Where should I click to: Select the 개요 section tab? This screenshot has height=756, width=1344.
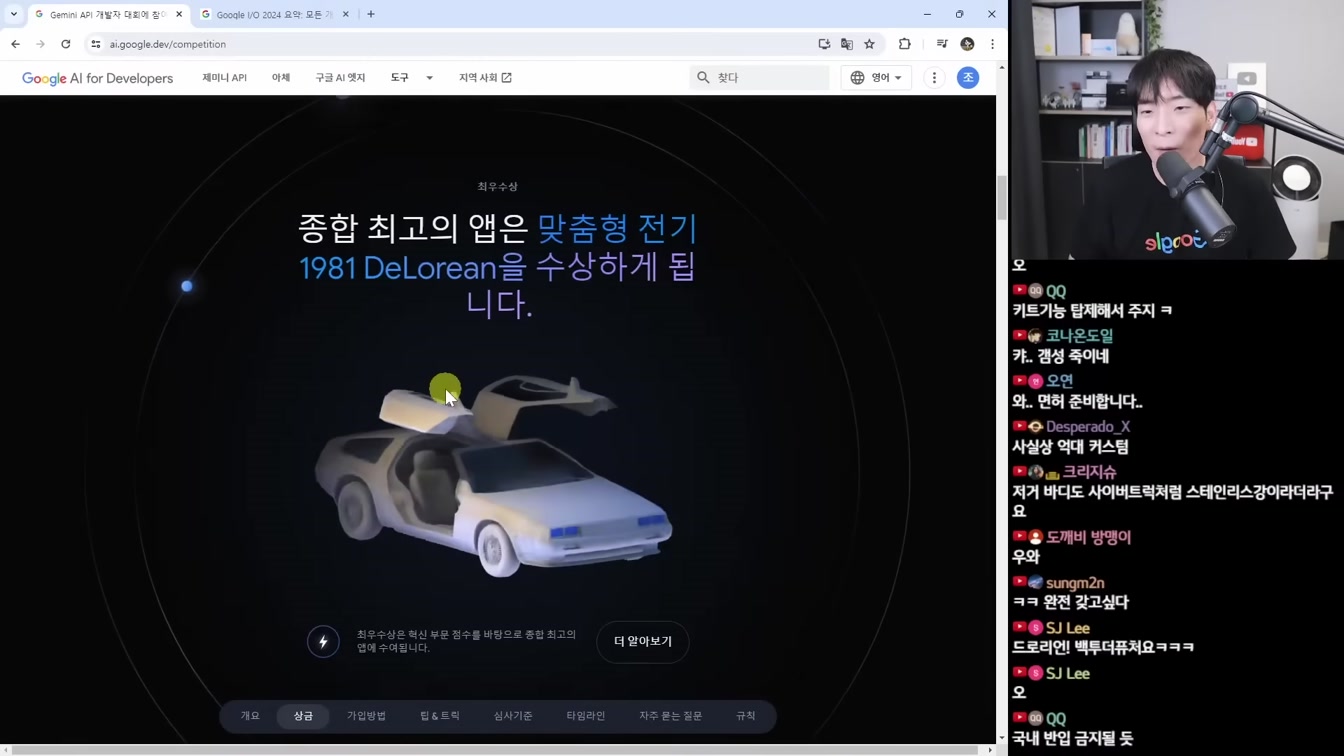(250, 716)
